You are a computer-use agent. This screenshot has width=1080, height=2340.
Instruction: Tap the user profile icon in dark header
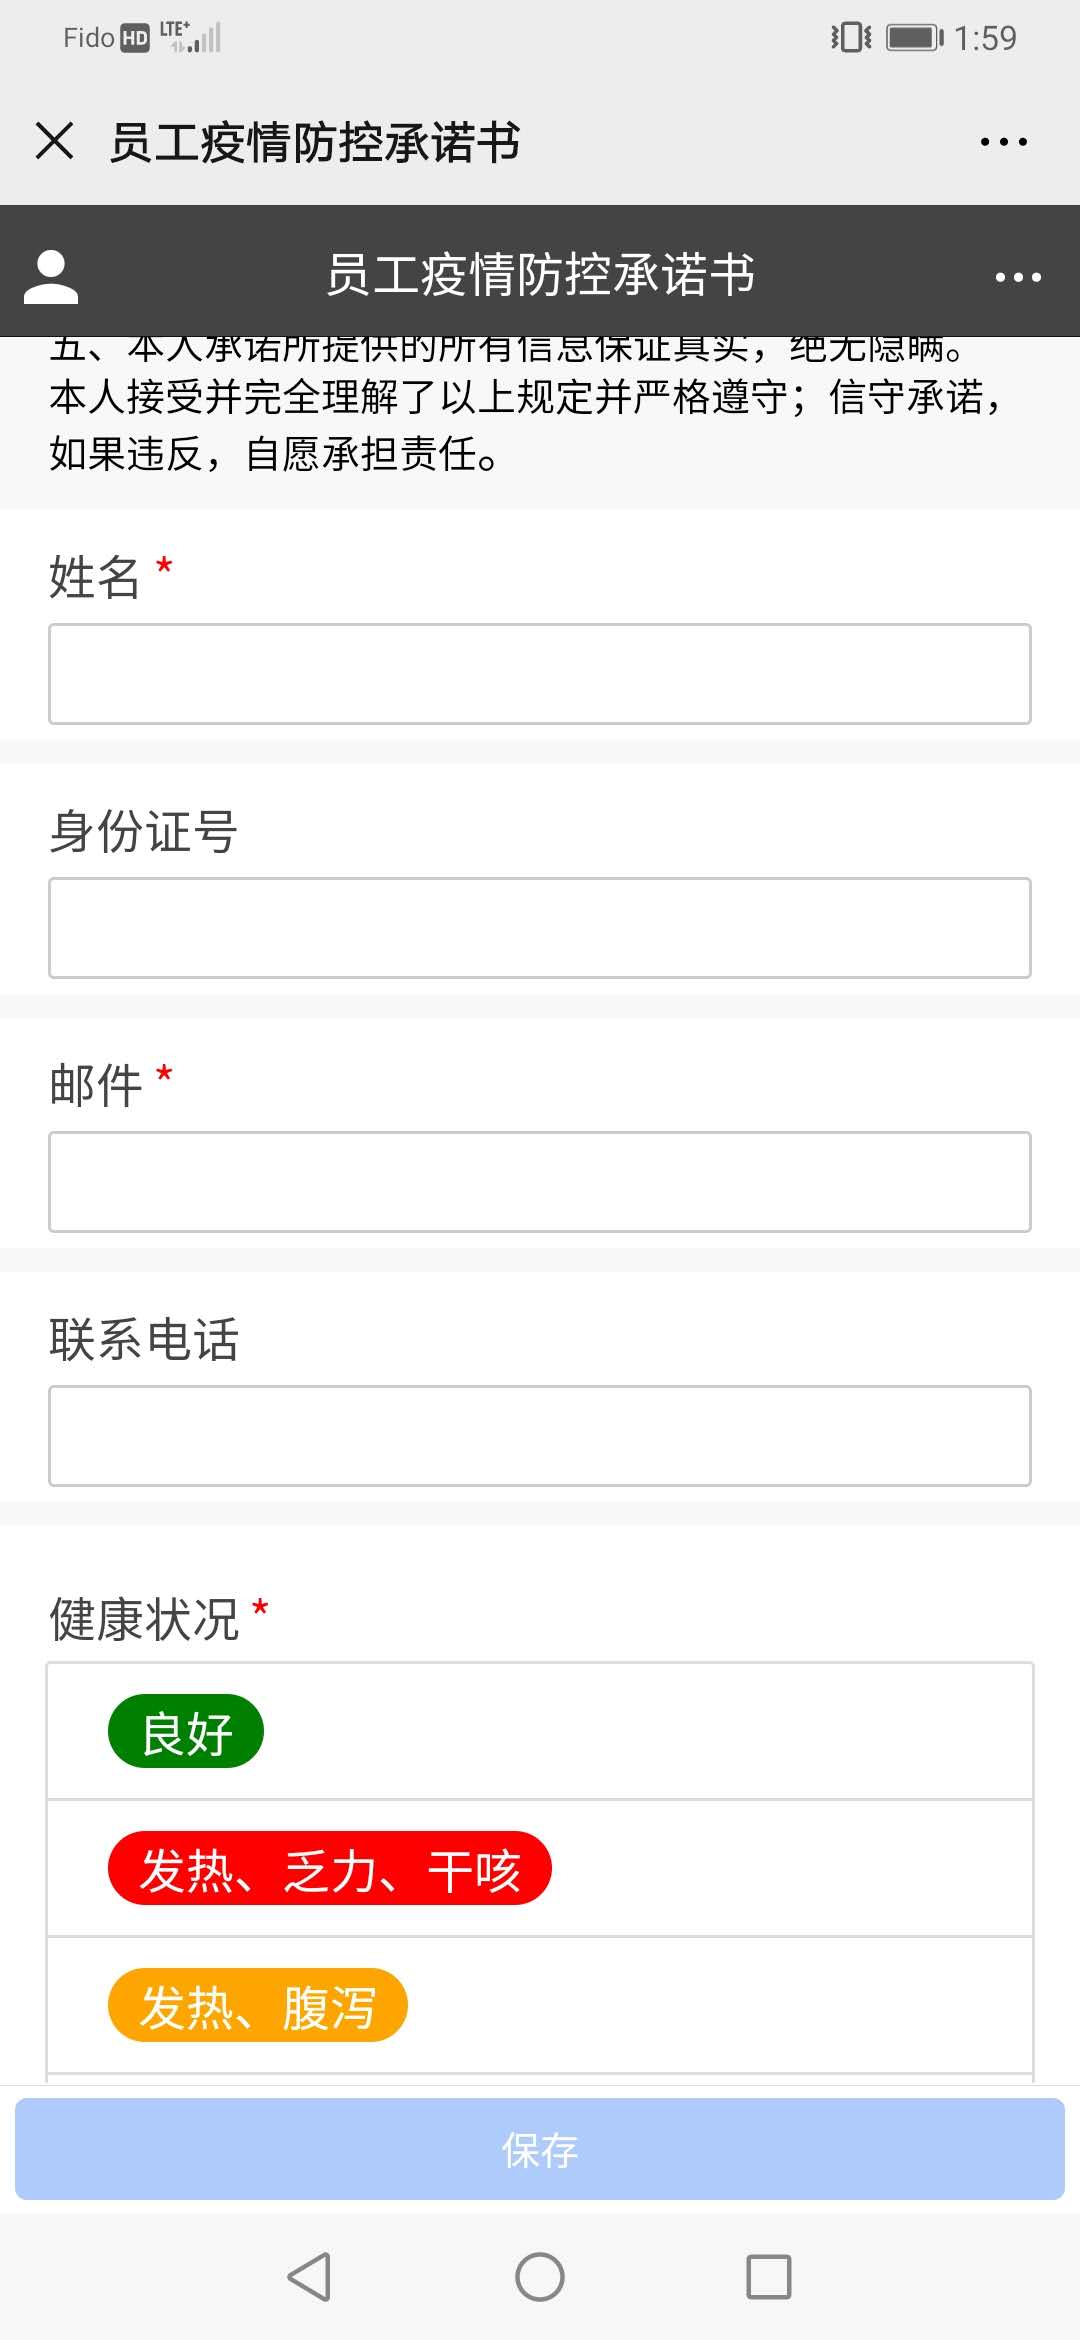pyautogui.click(x=51, y=277)
